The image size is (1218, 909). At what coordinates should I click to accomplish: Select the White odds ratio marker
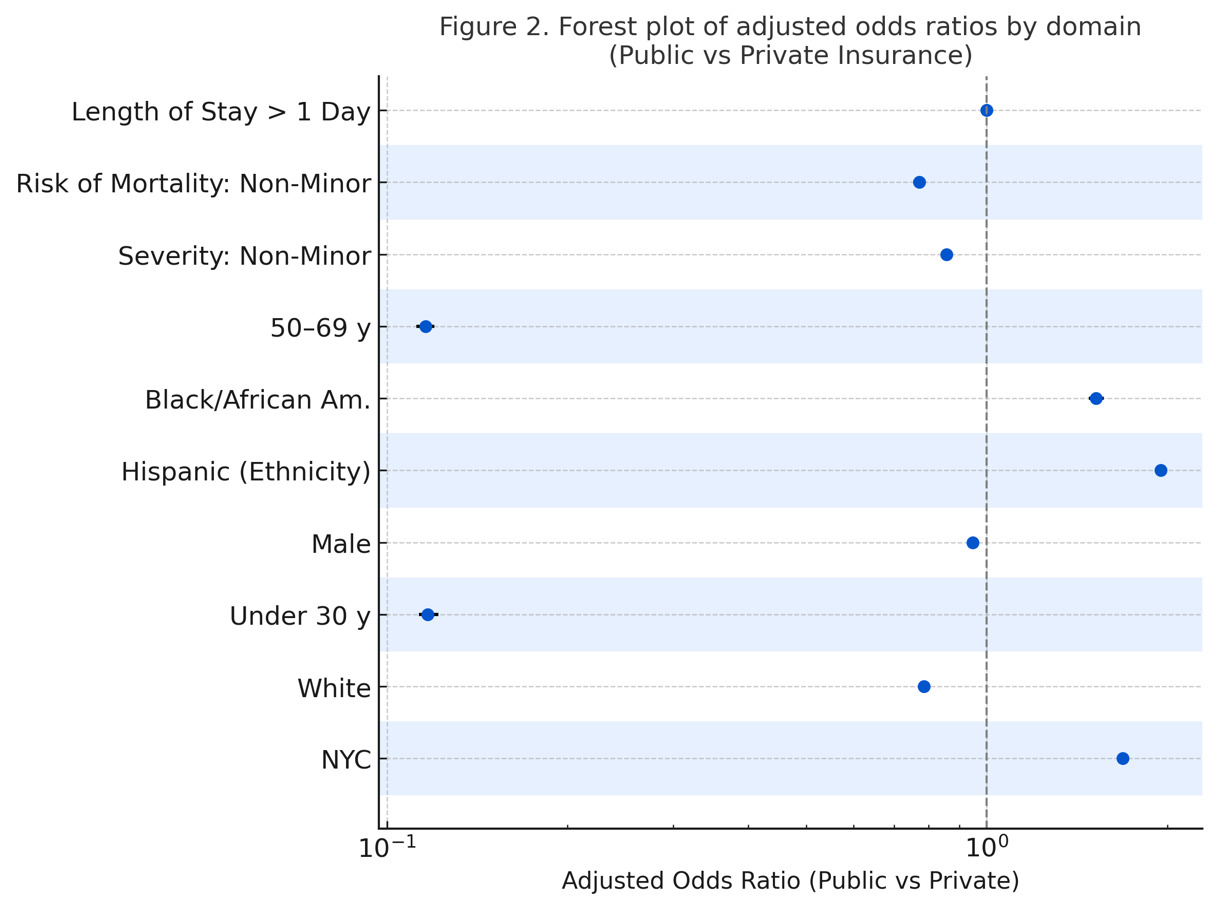(923, 687)
